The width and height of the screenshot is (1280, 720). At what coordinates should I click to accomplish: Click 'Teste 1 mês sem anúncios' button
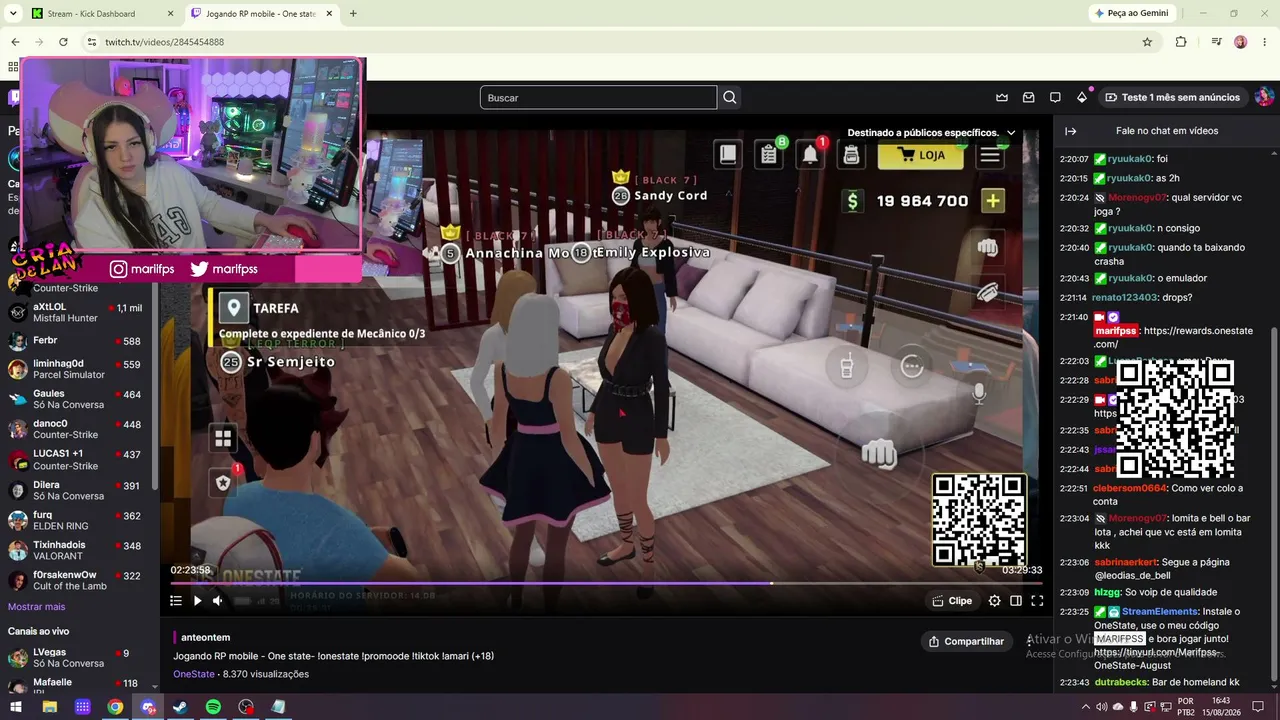tap(1172, 97)
